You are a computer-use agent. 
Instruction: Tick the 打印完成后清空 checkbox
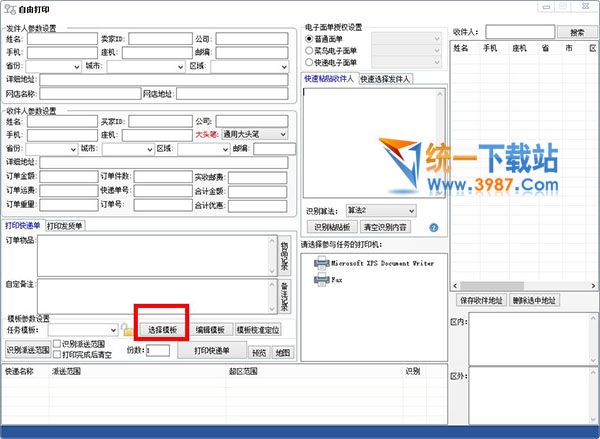(x=57, y=354)
